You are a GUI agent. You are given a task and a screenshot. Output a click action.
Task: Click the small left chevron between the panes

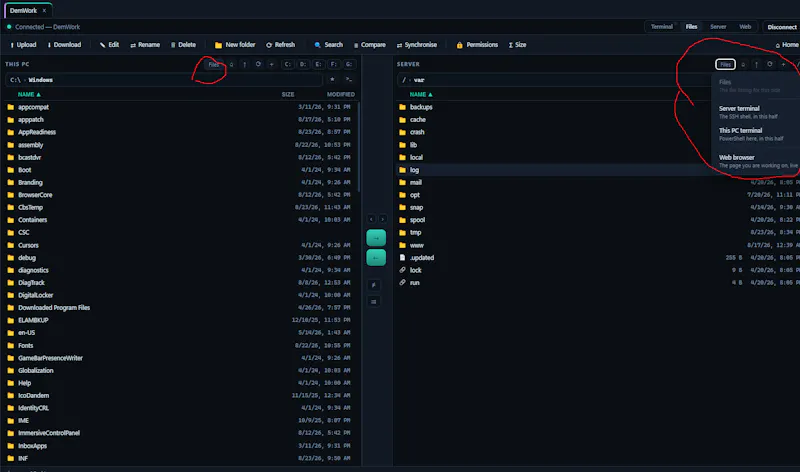coord(371,219)
